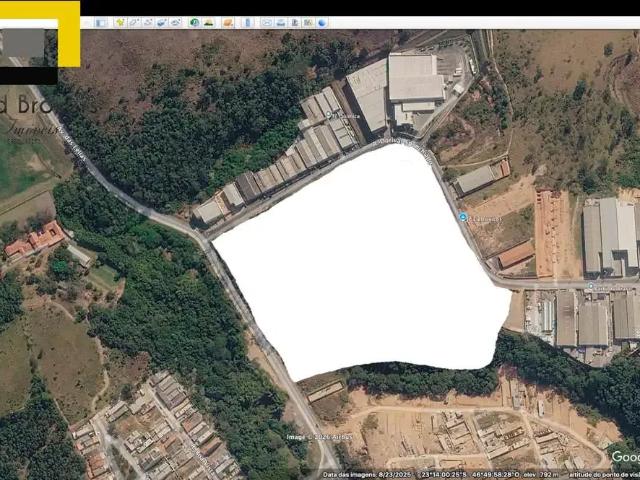This screenshot has width=640, height=480.
Task: Click the Email envelope icon
Action: pos(267,22)
